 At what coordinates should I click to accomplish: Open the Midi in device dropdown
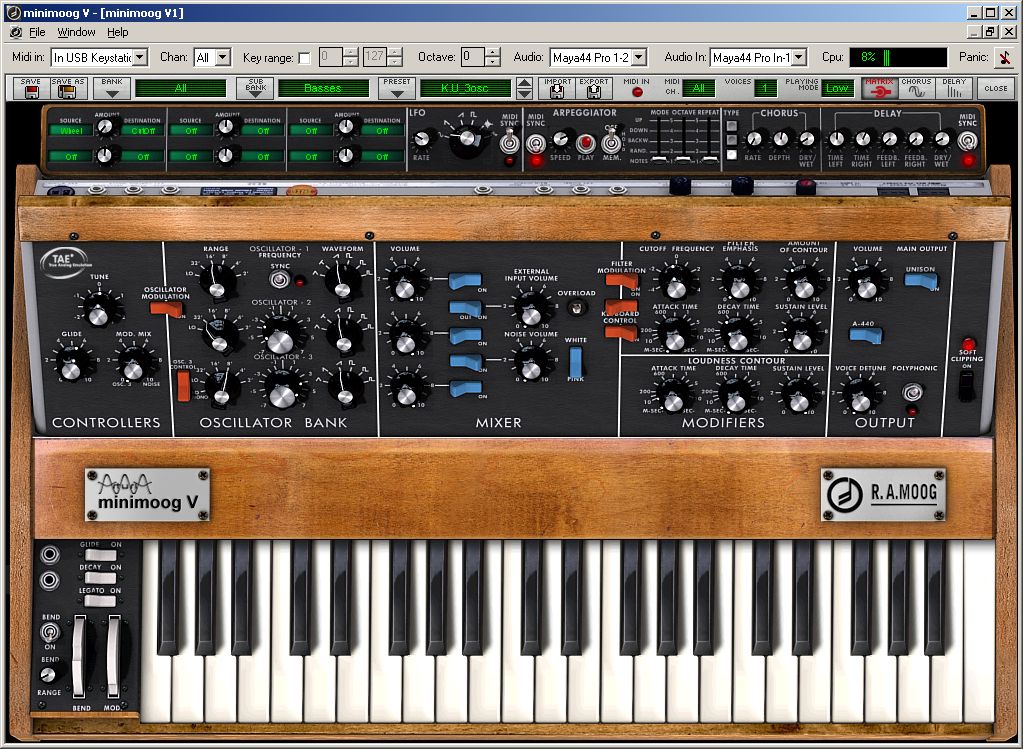pos(141,58)
